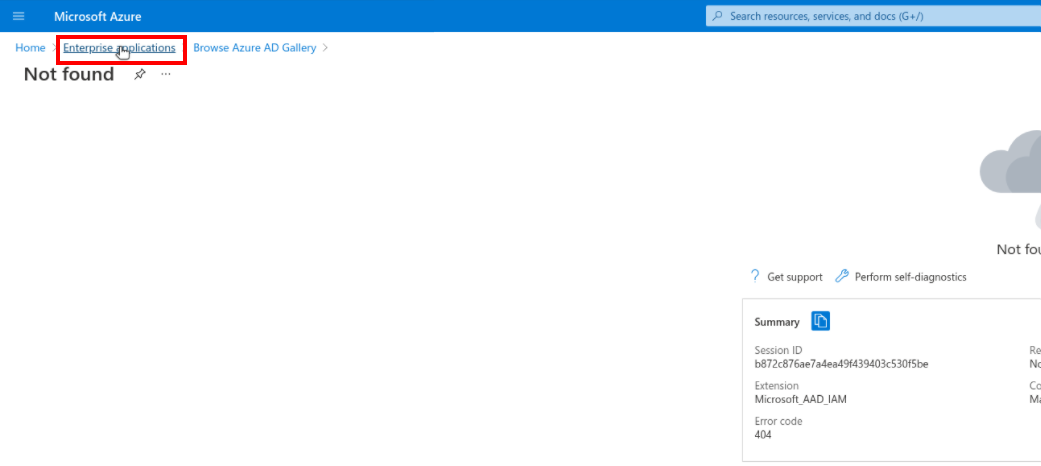
Task: Click the self-diagnostics wrench icon
Action: tap(842, 276)
